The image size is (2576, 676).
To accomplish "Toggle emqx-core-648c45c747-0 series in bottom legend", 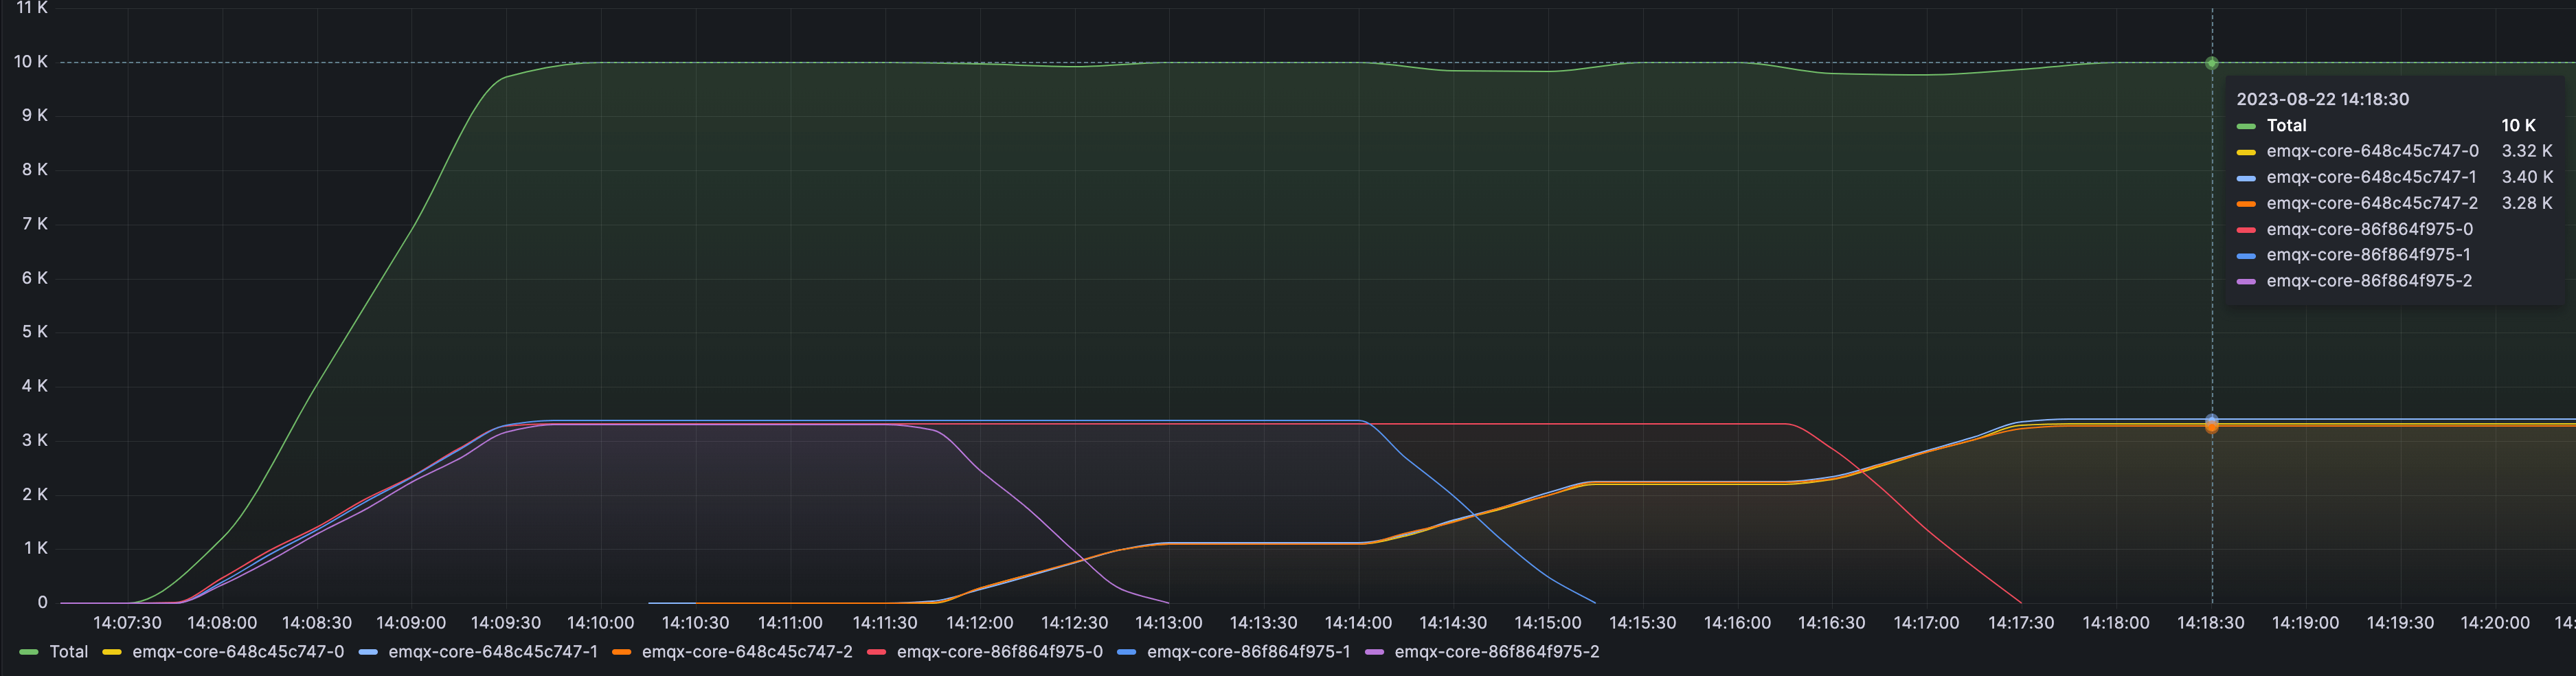I will tap(237, 651).
